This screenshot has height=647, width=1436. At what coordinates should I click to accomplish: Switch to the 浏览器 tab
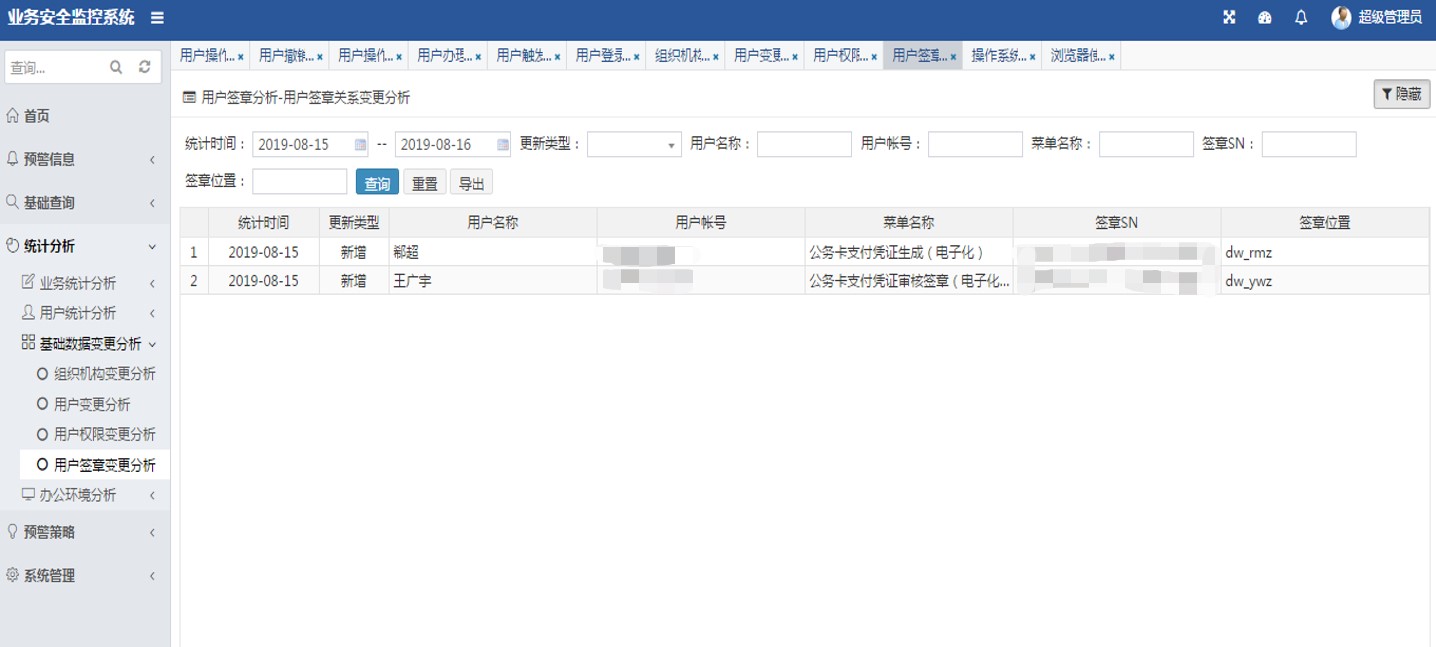(x=1077, y=56)
